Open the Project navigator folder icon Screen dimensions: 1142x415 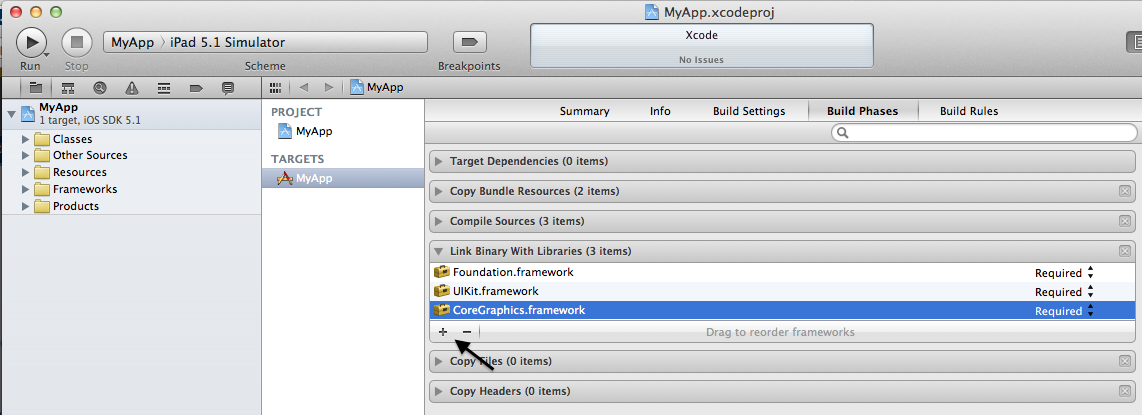point(36,87)
